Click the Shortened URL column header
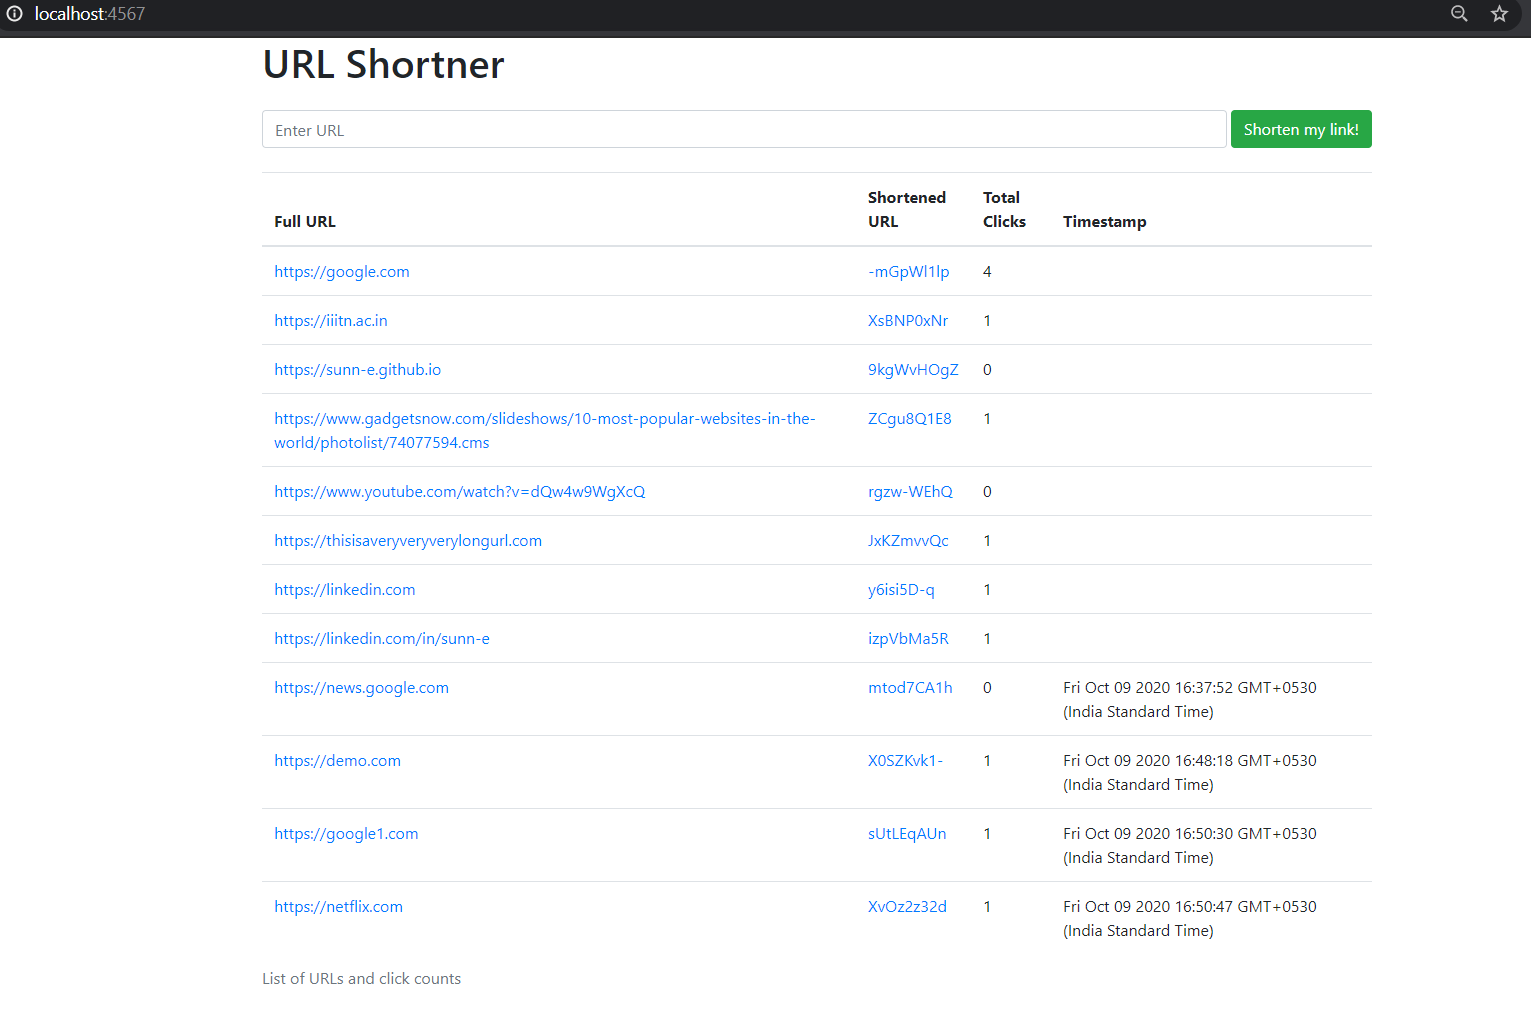 pyautogui.click(x=907, y=209)
